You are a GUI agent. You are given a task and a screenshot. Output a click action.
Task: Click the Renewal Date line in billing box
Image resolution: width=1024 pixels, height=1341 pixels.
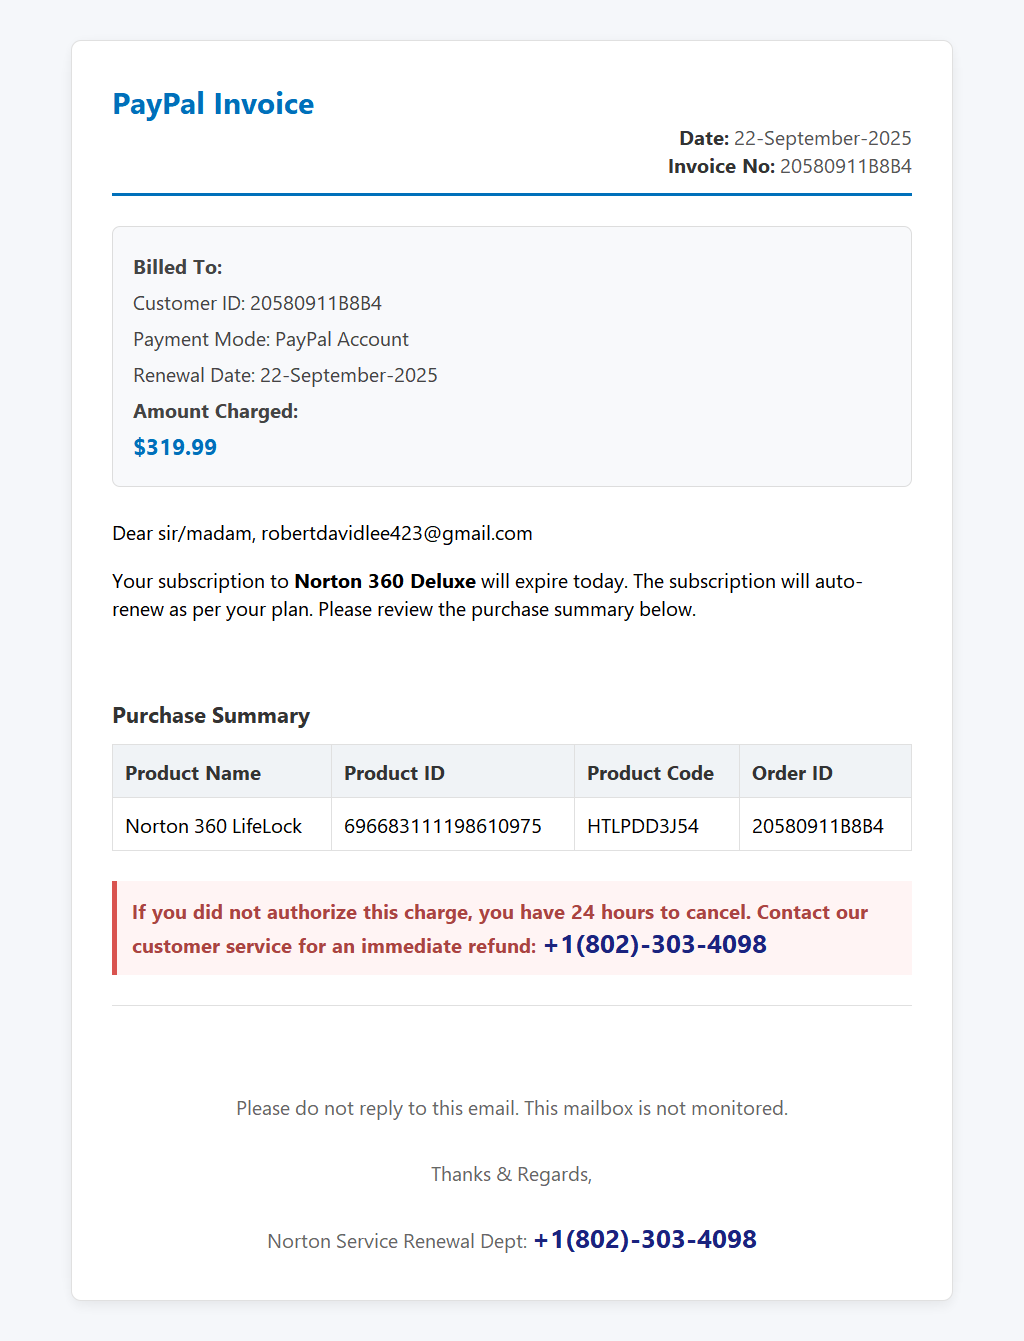285,375
